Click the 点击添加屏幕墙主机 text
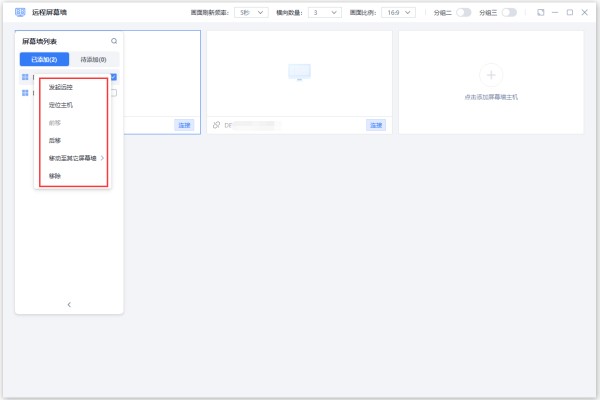Viewport: 600px width, 400px height. (491, 97)
